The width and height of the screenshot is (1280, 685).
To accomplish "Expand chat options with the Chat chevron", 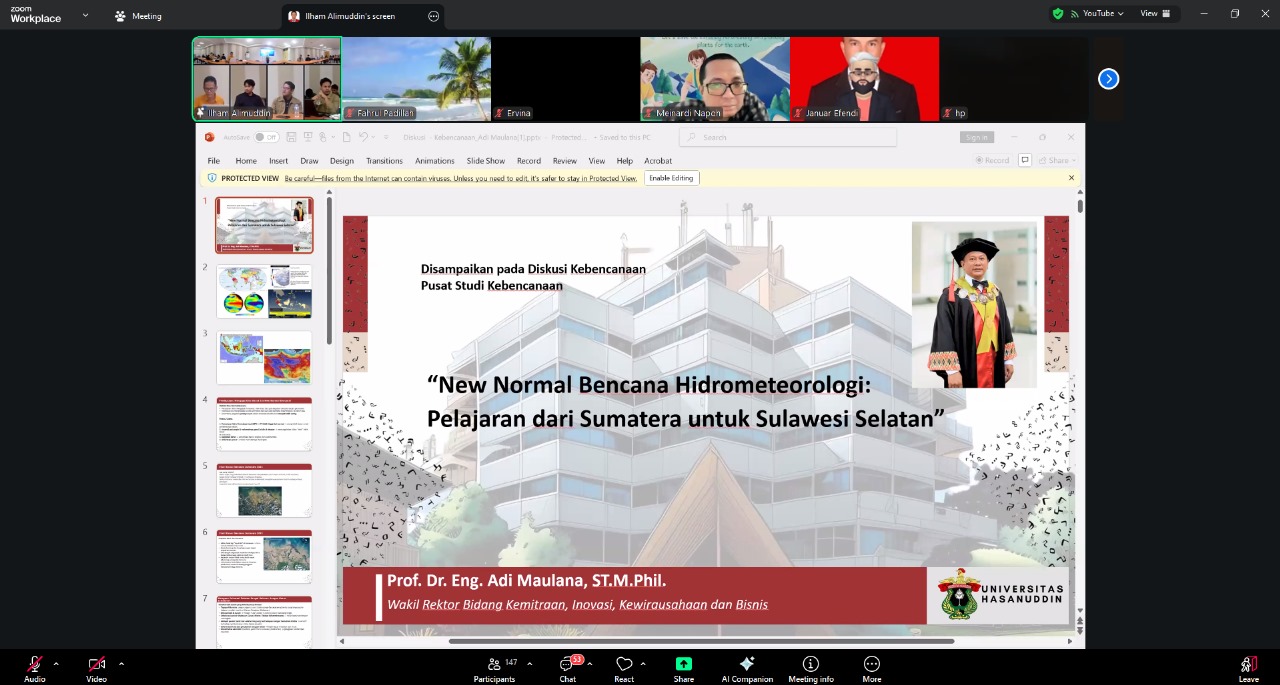I will click(x=589, y=663).
